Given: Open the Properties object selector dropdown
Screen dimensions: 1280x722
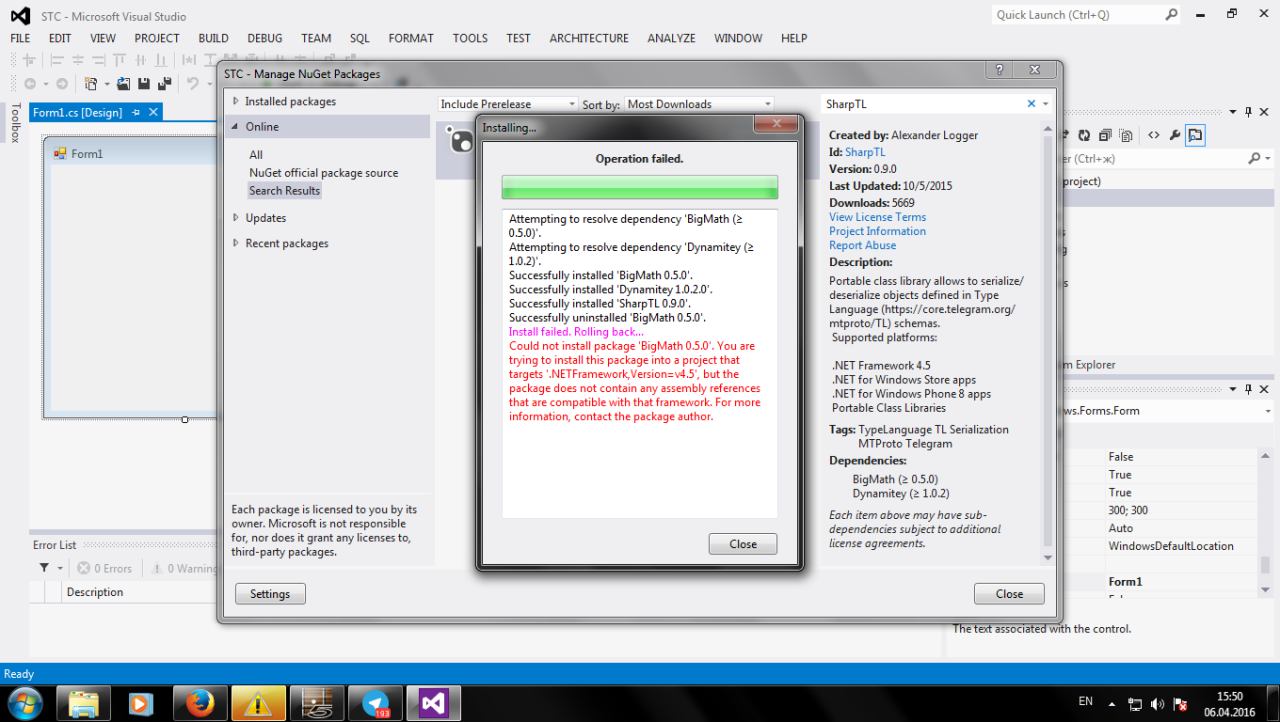Looking at the screenshot, I should [x=1268, y=411].
